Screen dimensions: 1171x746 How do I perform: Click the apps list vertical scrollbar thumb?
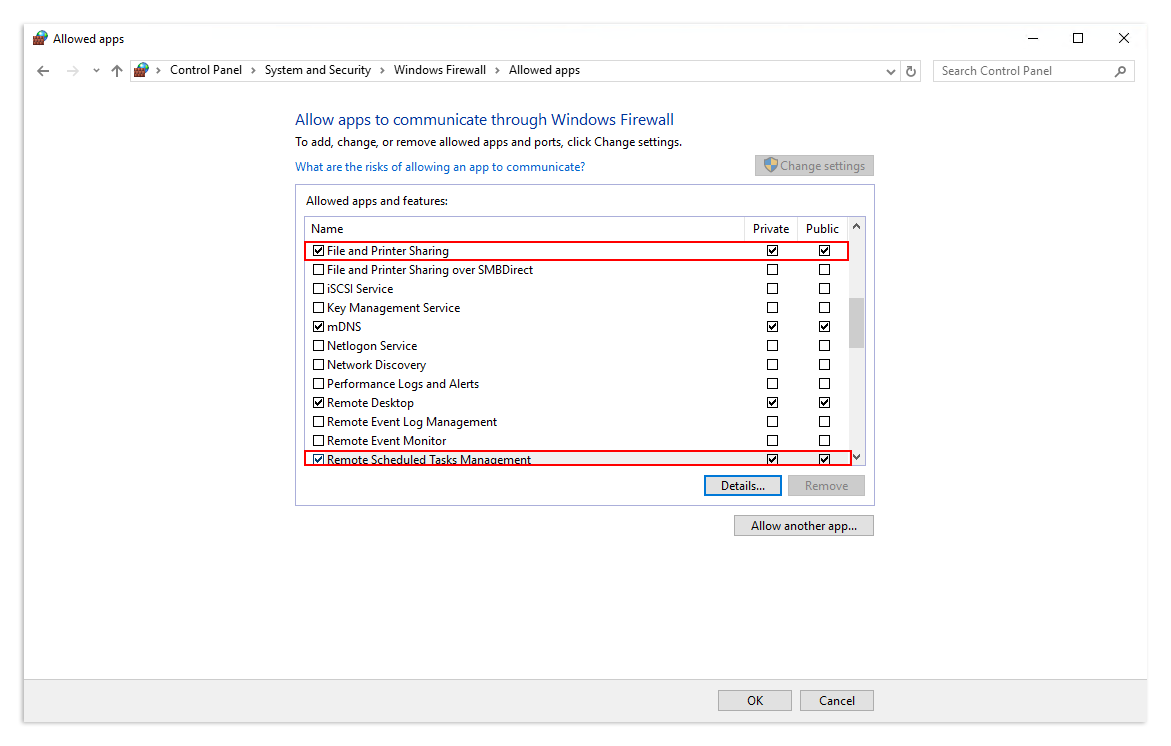click(856, 322)
